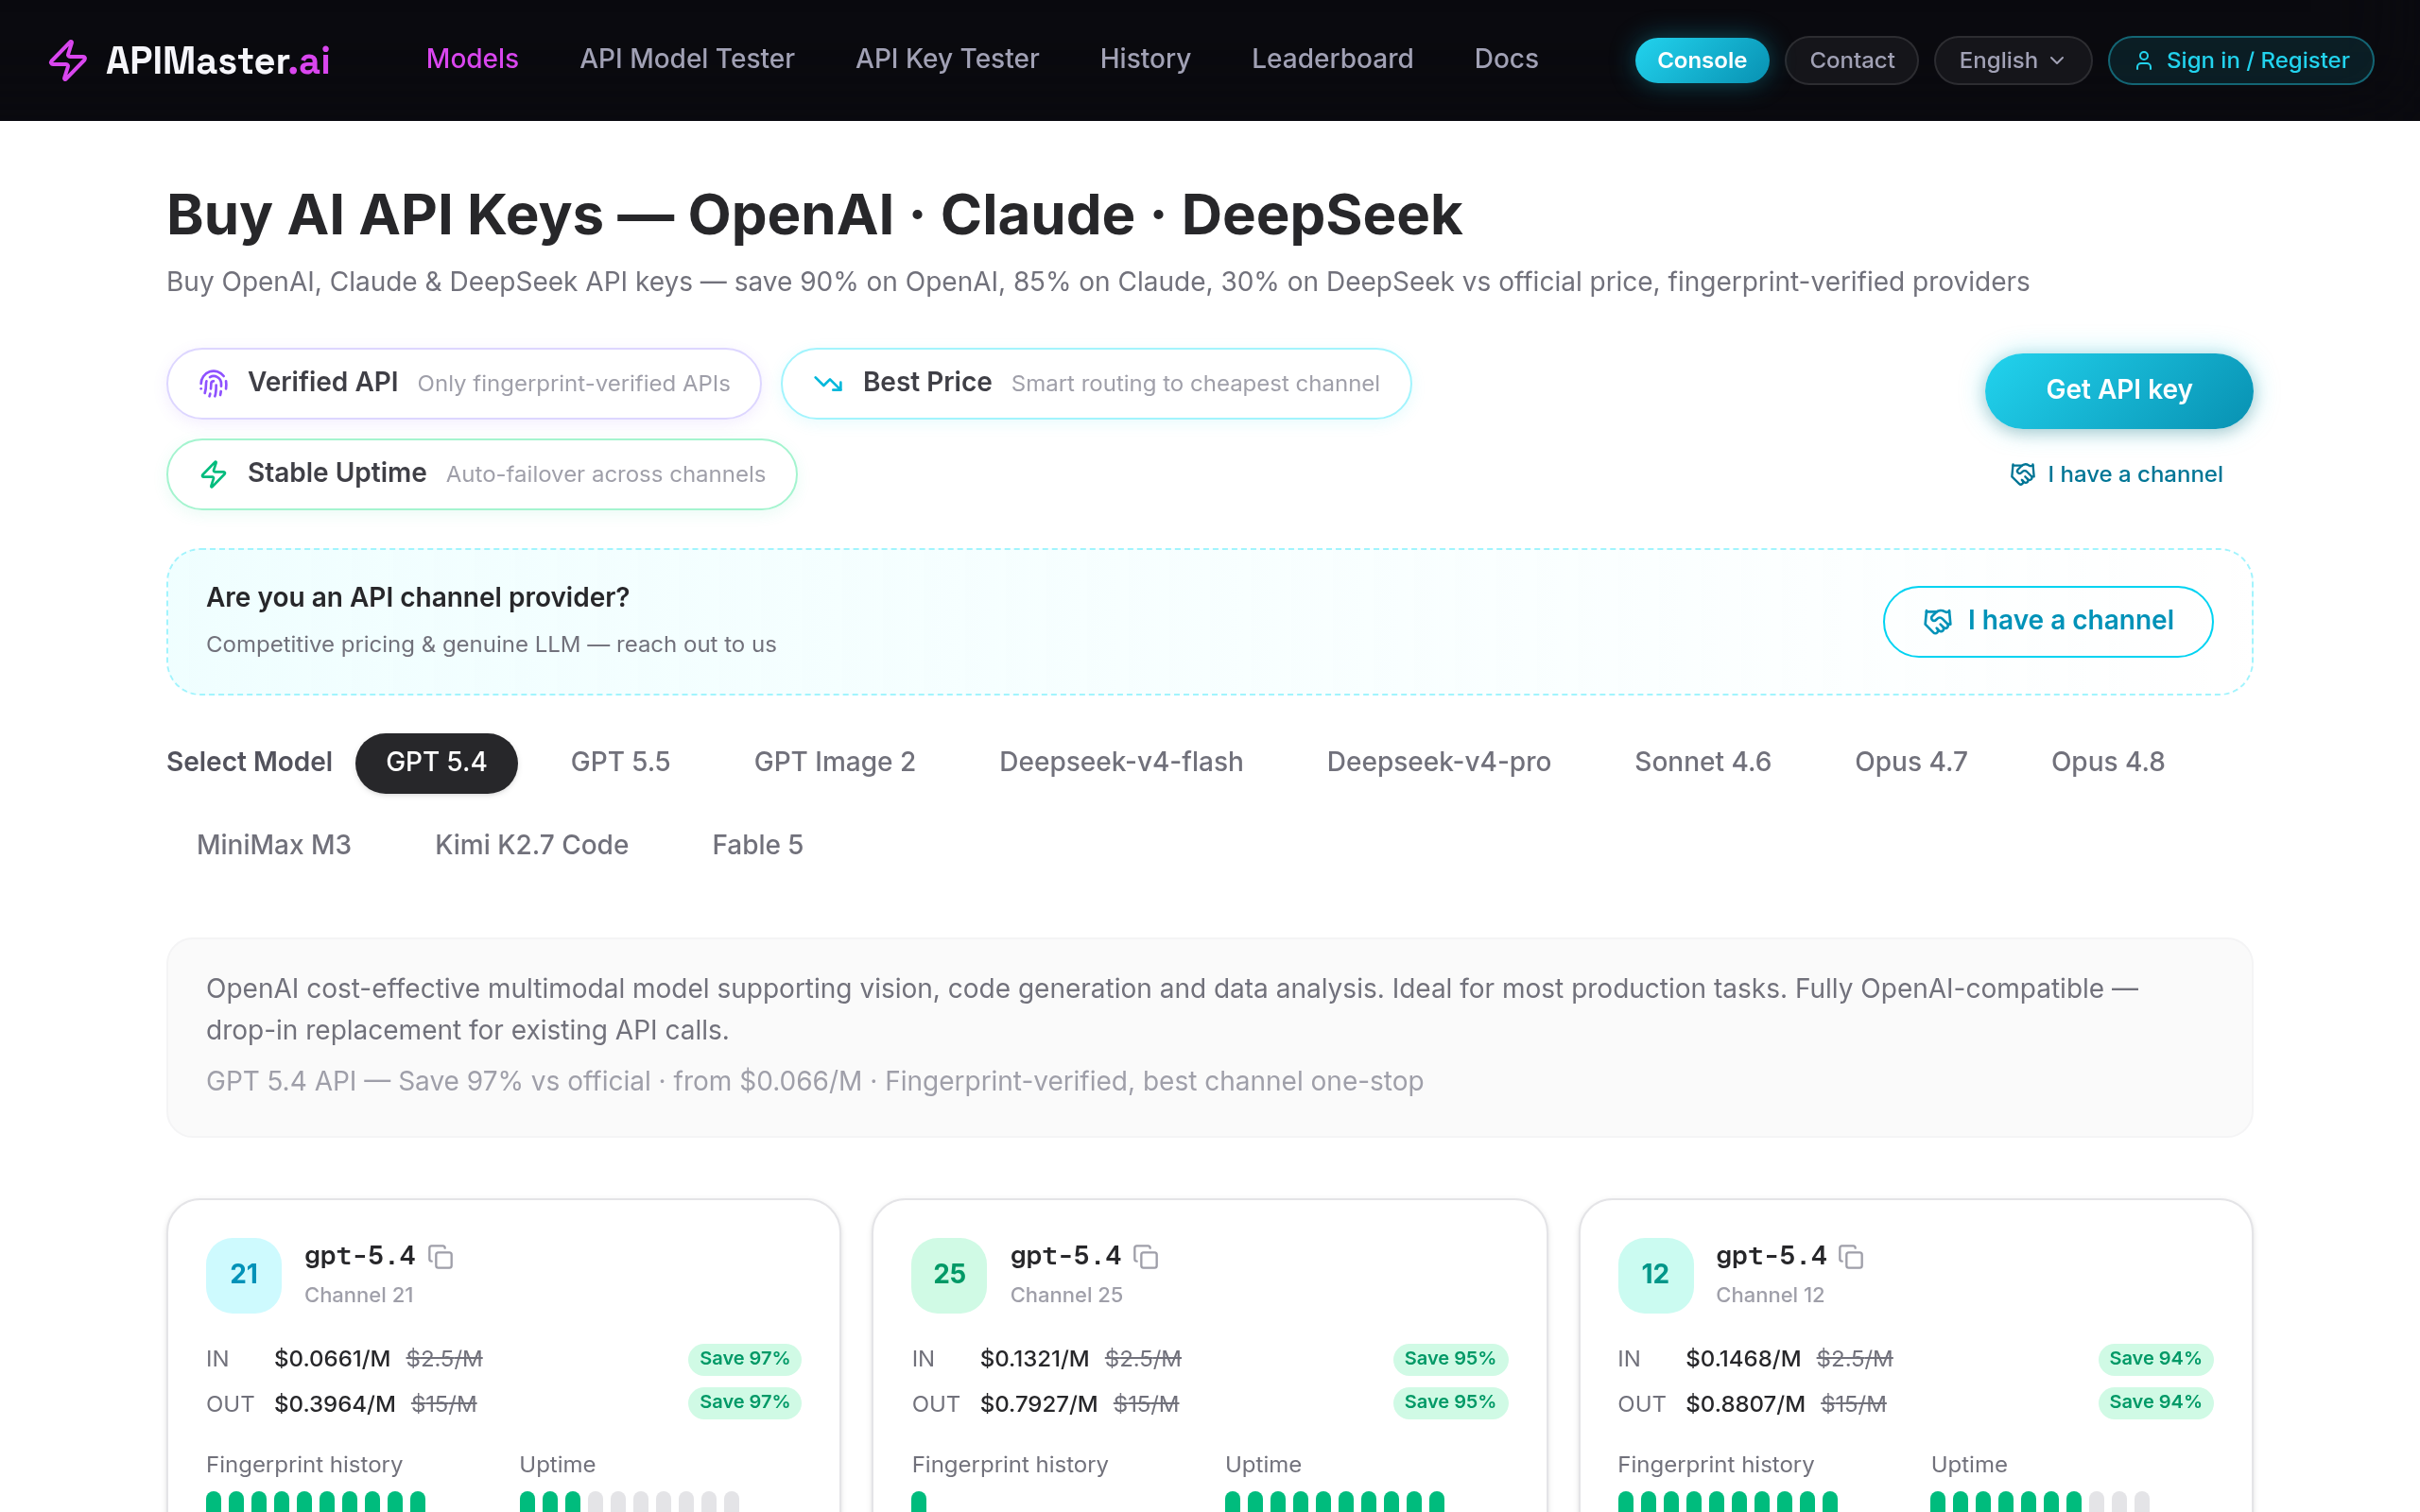The height and width of the screenshot is (1512, 2420).
Task: Click the Console button
Action: click(x=1701, y=60)
